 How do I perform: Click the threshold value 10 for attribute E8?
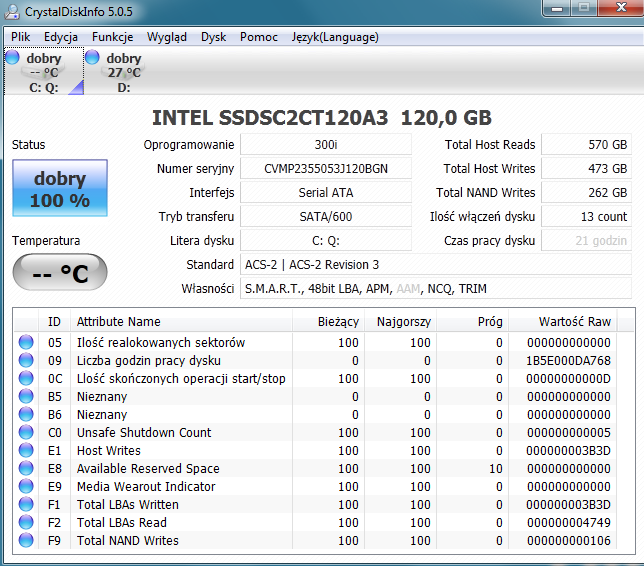(x=496, y=468)
